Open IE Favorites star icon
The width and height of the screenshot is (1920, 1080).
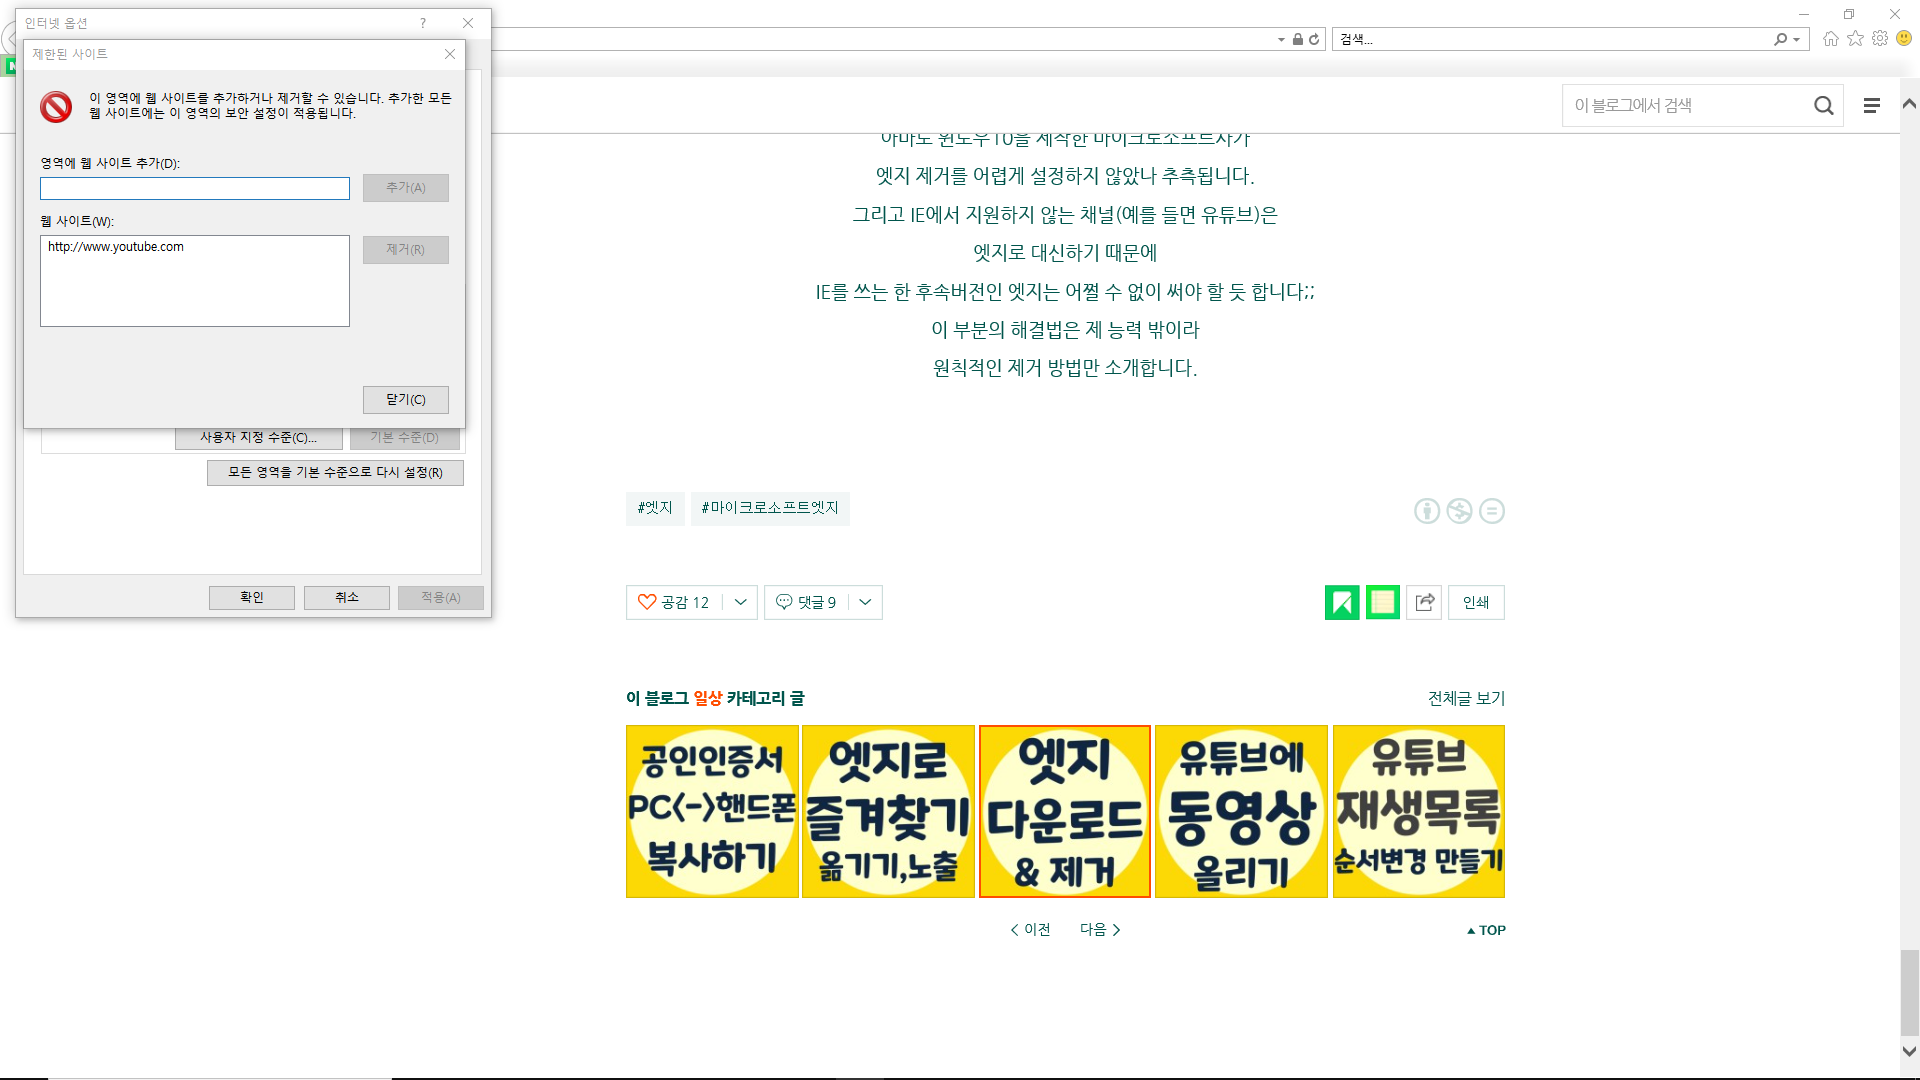coord(1856,38)
